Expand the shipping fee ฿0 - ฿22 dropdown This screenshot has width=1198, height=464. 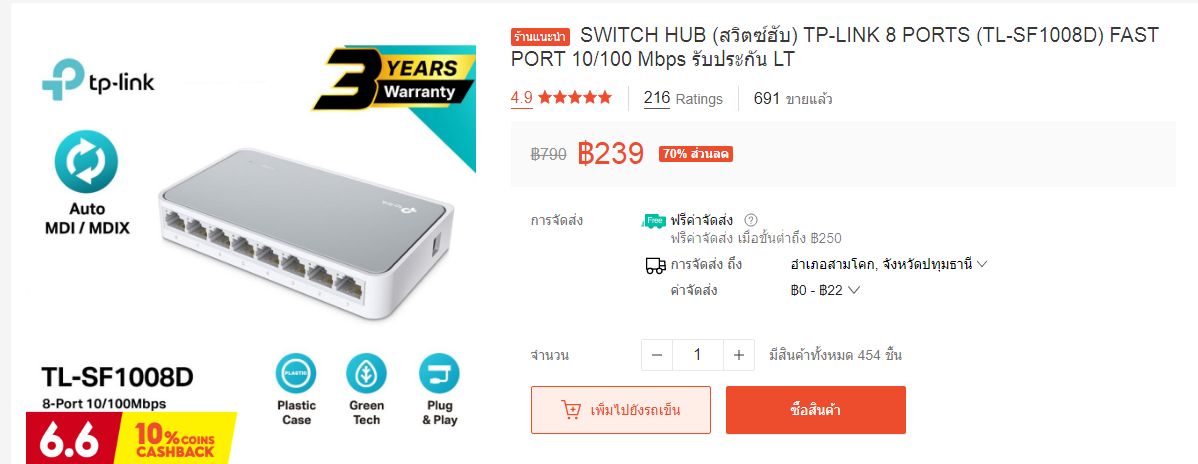pyautogui.click(x=826, y=290)
